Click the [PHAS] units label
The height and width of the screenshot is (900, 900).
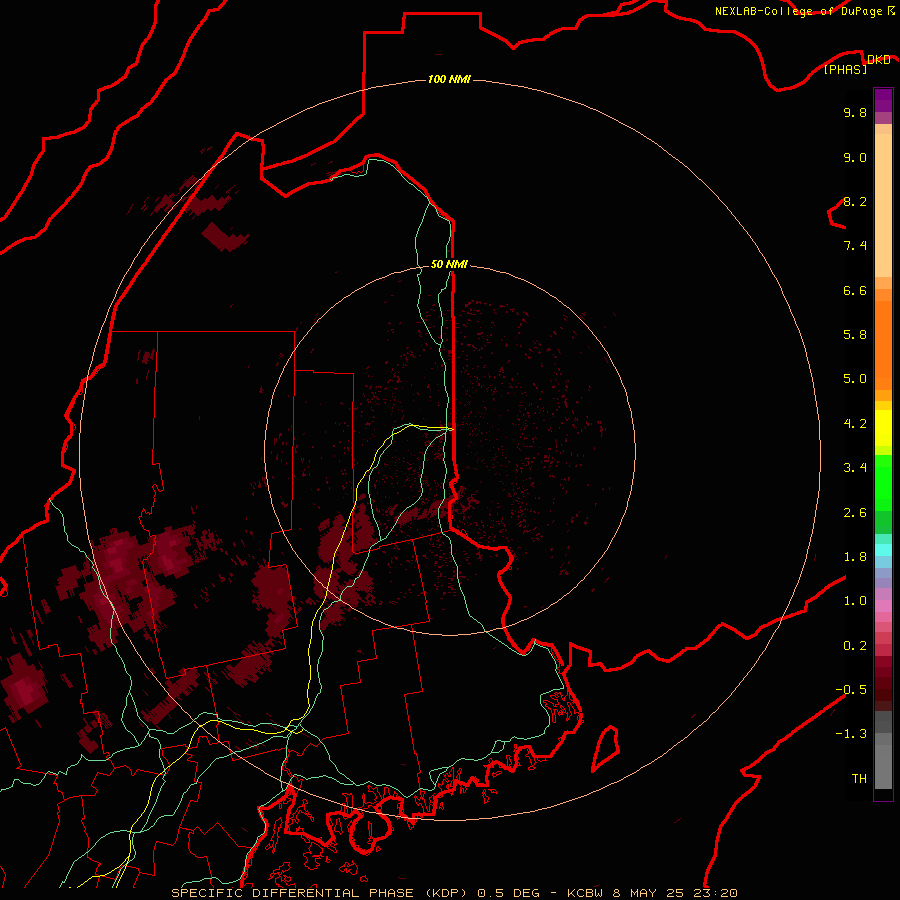click(x=845, y=70)
